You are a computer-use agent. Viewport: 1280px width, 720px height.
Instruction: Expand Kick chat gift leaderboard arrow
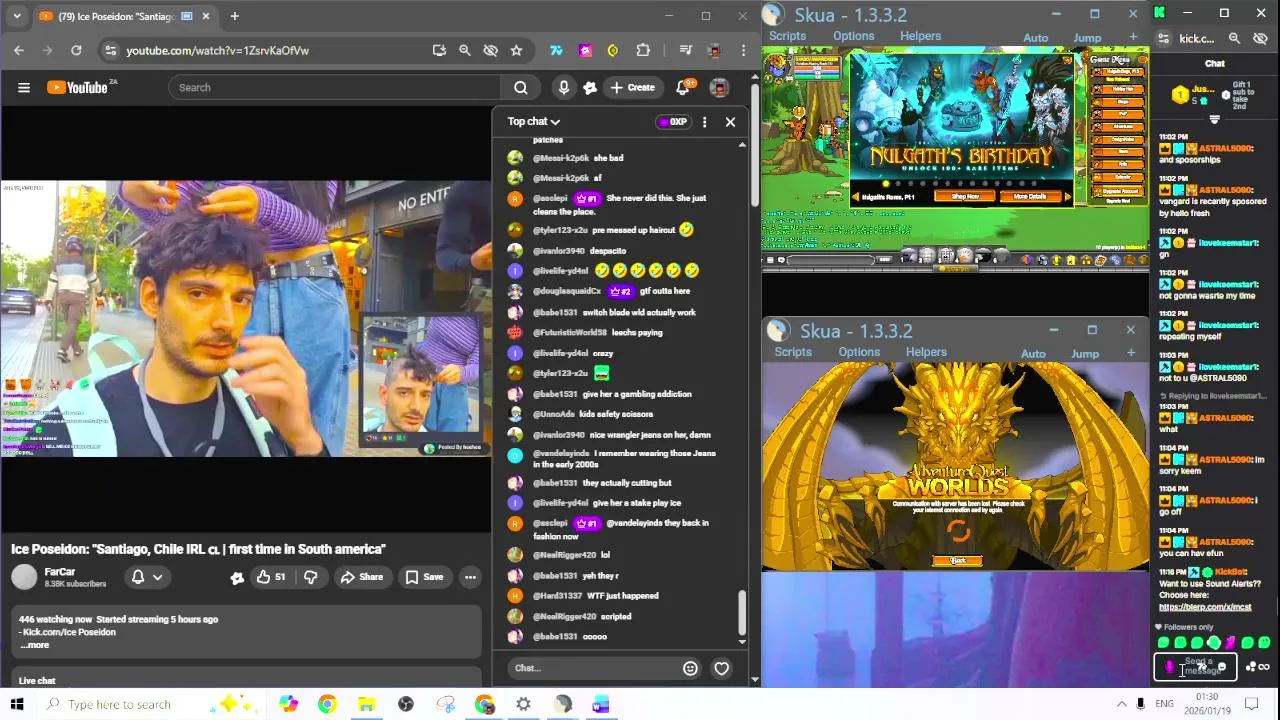(x=1214, y=119)
